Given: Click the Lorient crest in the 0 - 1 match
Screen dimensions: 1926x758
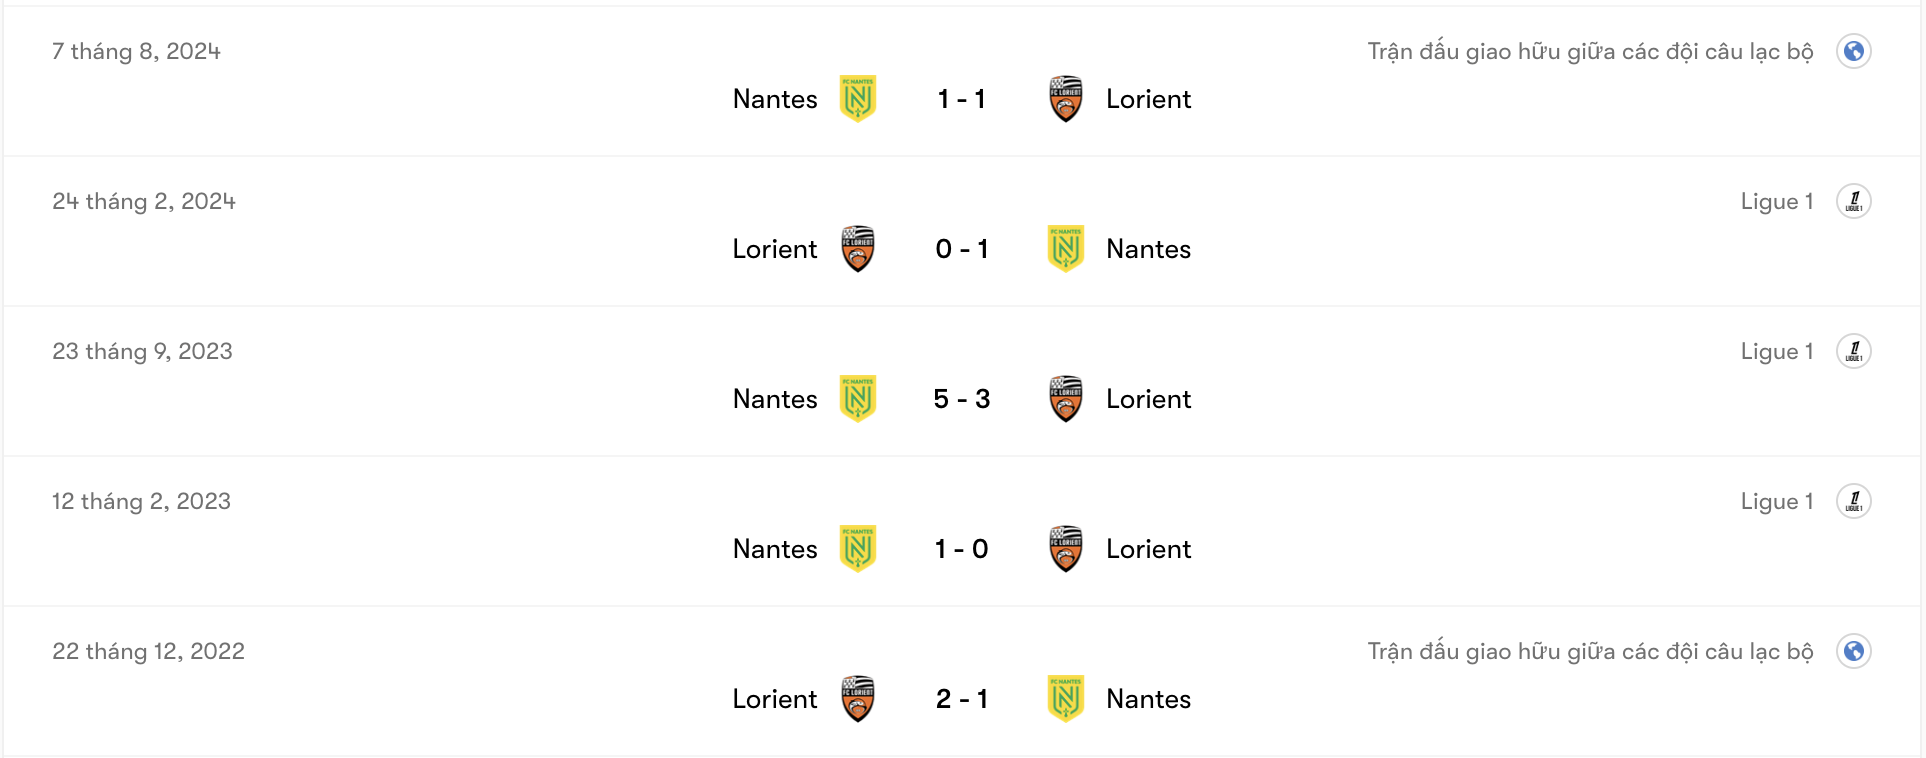Looking at the screenshot, I should [x=857, y=249].
